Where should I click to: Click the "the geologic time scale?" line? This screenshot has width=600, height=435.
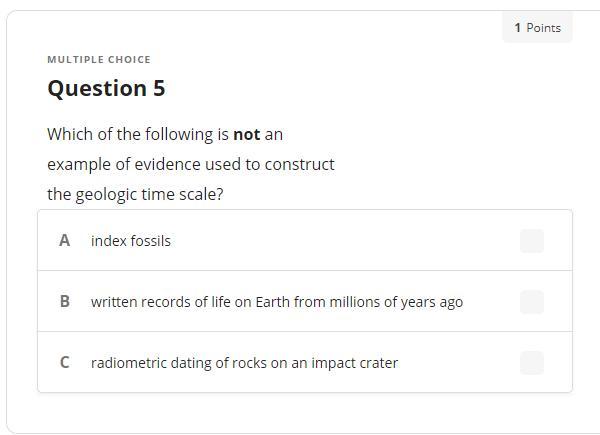(x=135, y=194)
